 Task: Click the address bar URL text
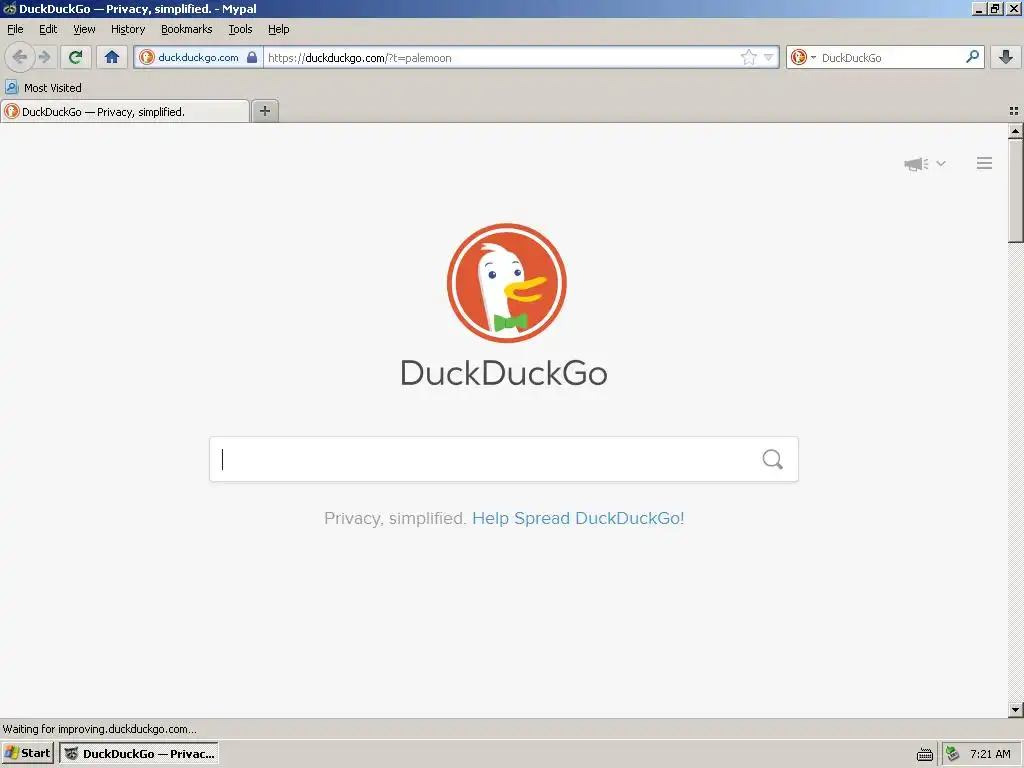coord(360,57)
